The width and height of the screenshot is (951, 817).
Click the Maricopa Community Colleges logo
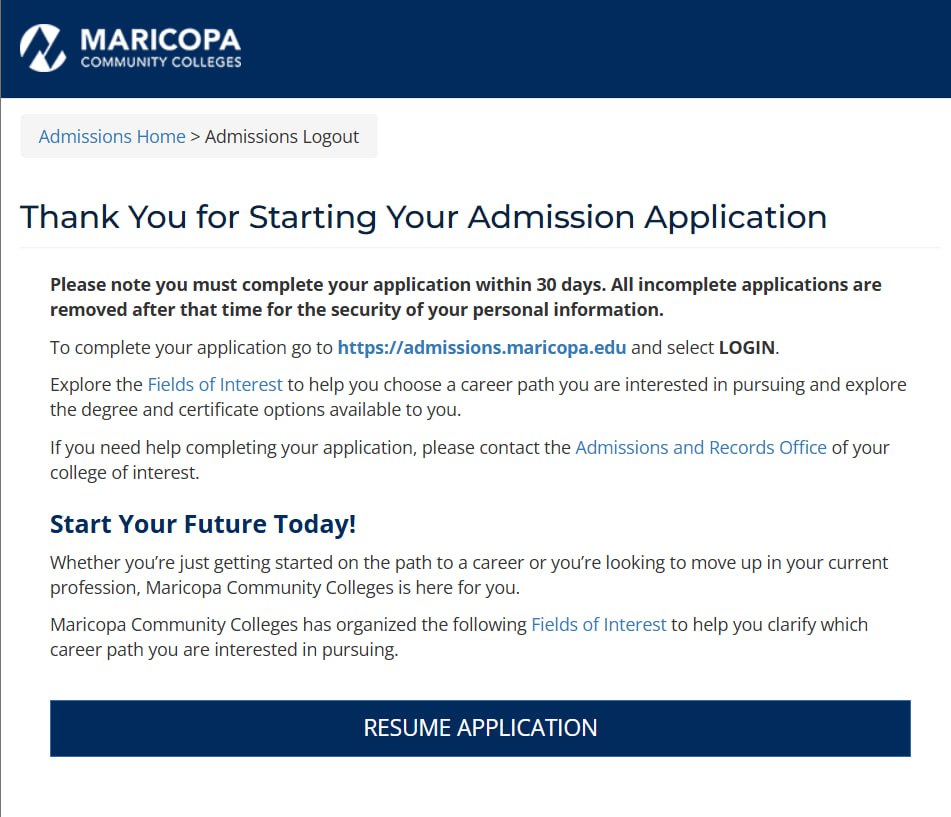(128, 48)
